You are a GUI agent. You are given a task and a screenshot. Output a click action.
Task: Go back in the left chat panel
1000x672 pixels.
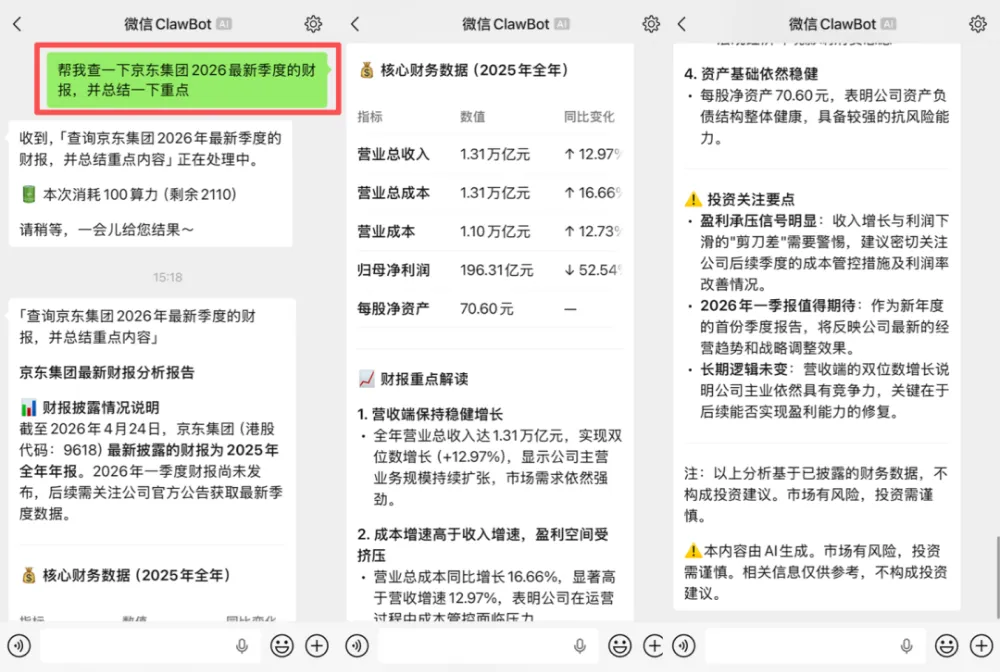(x=17, y=24)
